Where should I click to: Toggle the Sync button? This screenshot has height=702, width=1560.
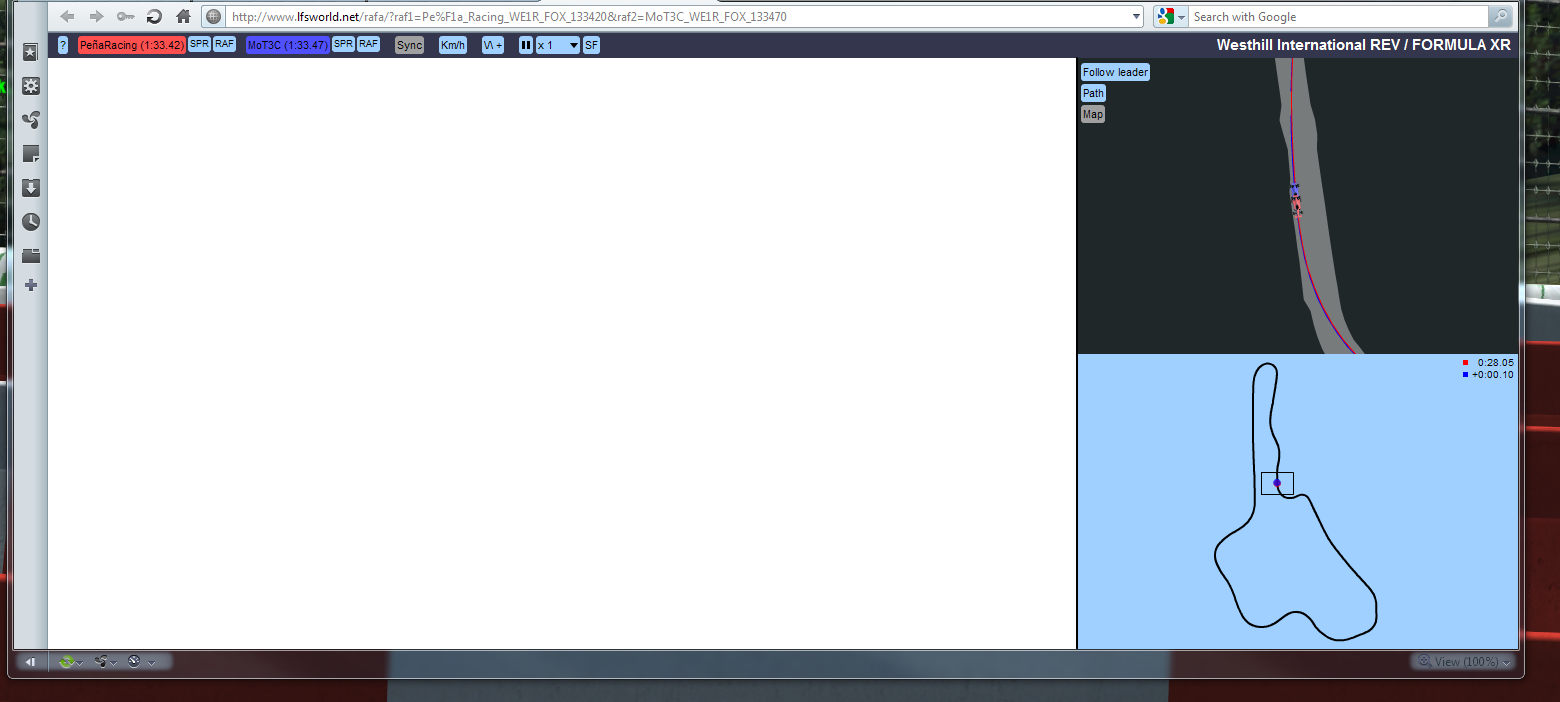(x=409, y=45)
